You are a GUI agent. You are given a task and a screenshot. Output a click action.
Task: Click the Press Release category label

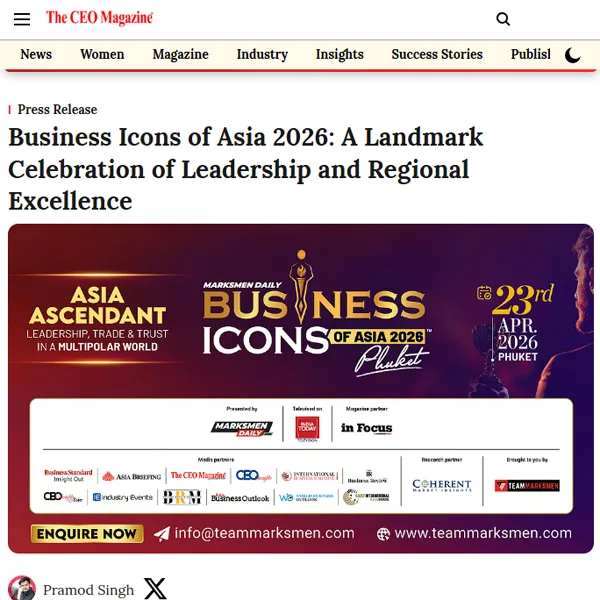pyautogui.click(x=57, y=109)
